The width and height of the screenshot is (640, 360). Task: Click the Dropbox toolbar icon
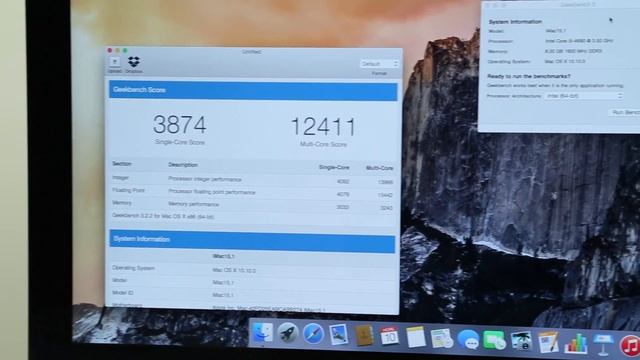coord(134,64)
